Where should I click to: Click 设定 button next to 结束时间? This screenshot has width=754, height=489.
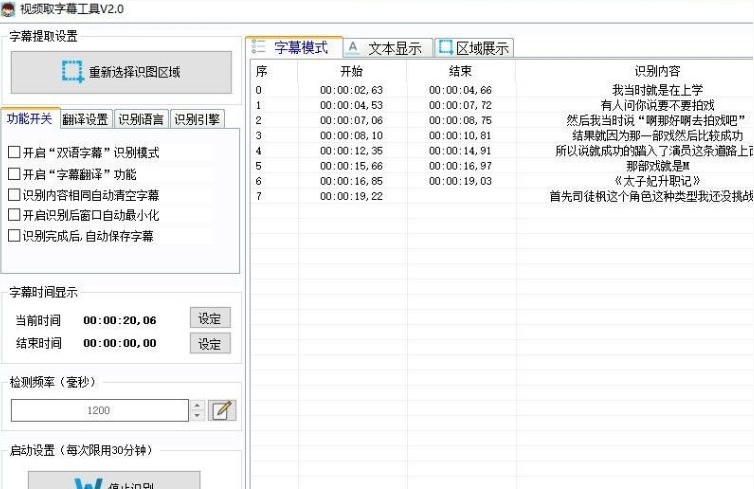(209, 343)
